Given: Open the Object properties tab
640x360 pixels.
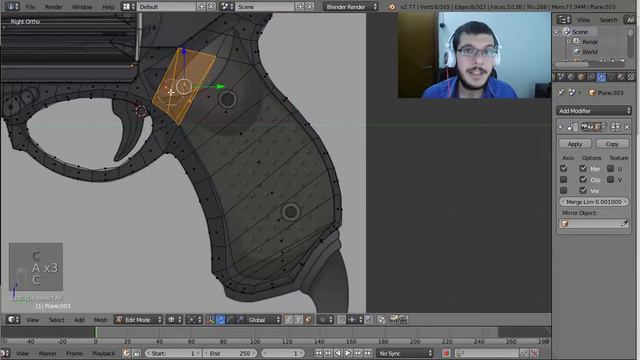Looking at the screenshot, I should click(x=581, y=77).
